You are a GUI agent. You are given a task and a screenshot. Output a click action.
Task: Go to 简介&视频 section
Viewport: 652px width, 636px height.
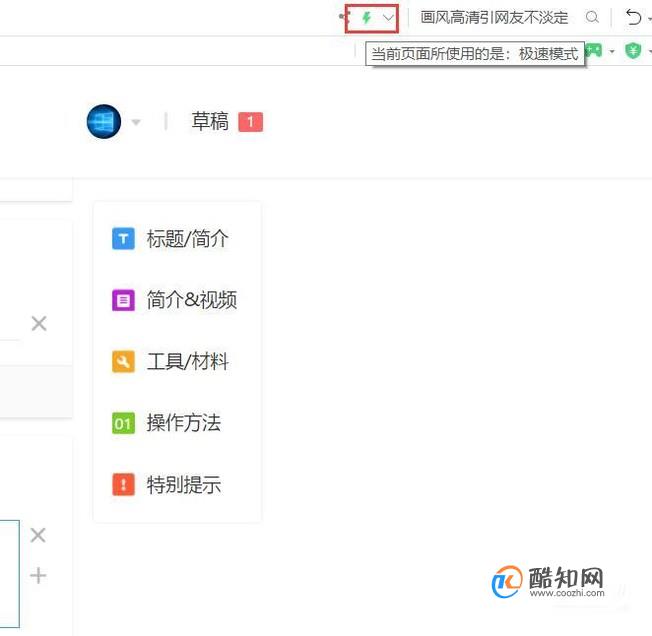click(192, 300)
